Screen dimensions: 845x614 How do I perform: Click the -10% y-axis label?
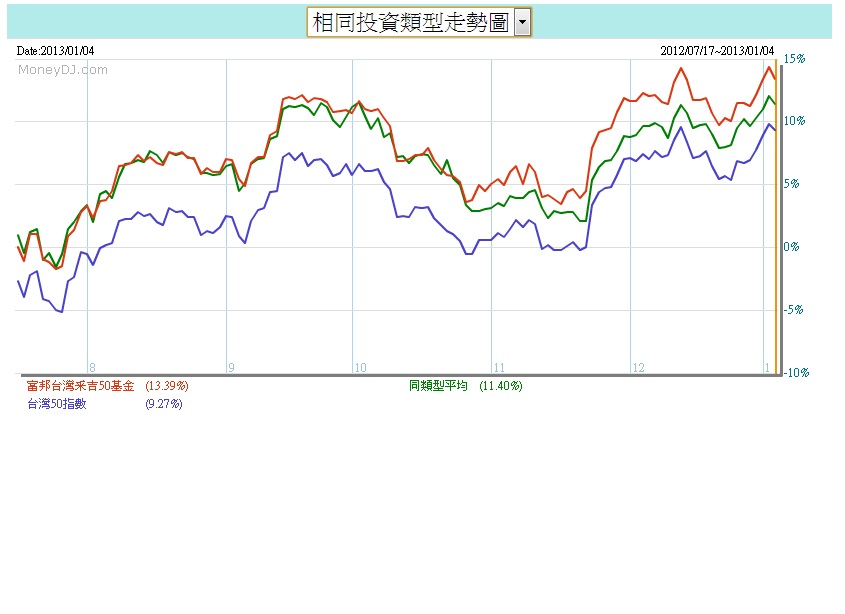pos(796,372)
